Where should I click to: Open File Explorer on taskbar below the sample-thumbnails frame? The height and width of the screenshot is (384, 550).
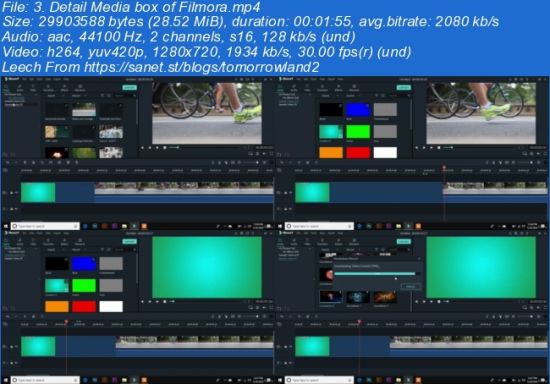[x=124, y=226]
